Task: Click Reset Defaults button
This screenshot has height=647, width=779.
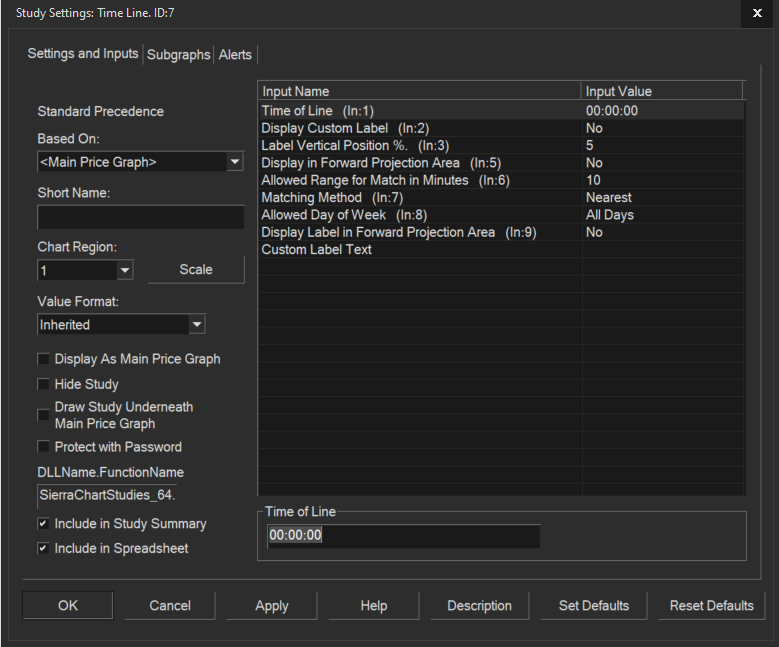Action: tap(712, 605)
